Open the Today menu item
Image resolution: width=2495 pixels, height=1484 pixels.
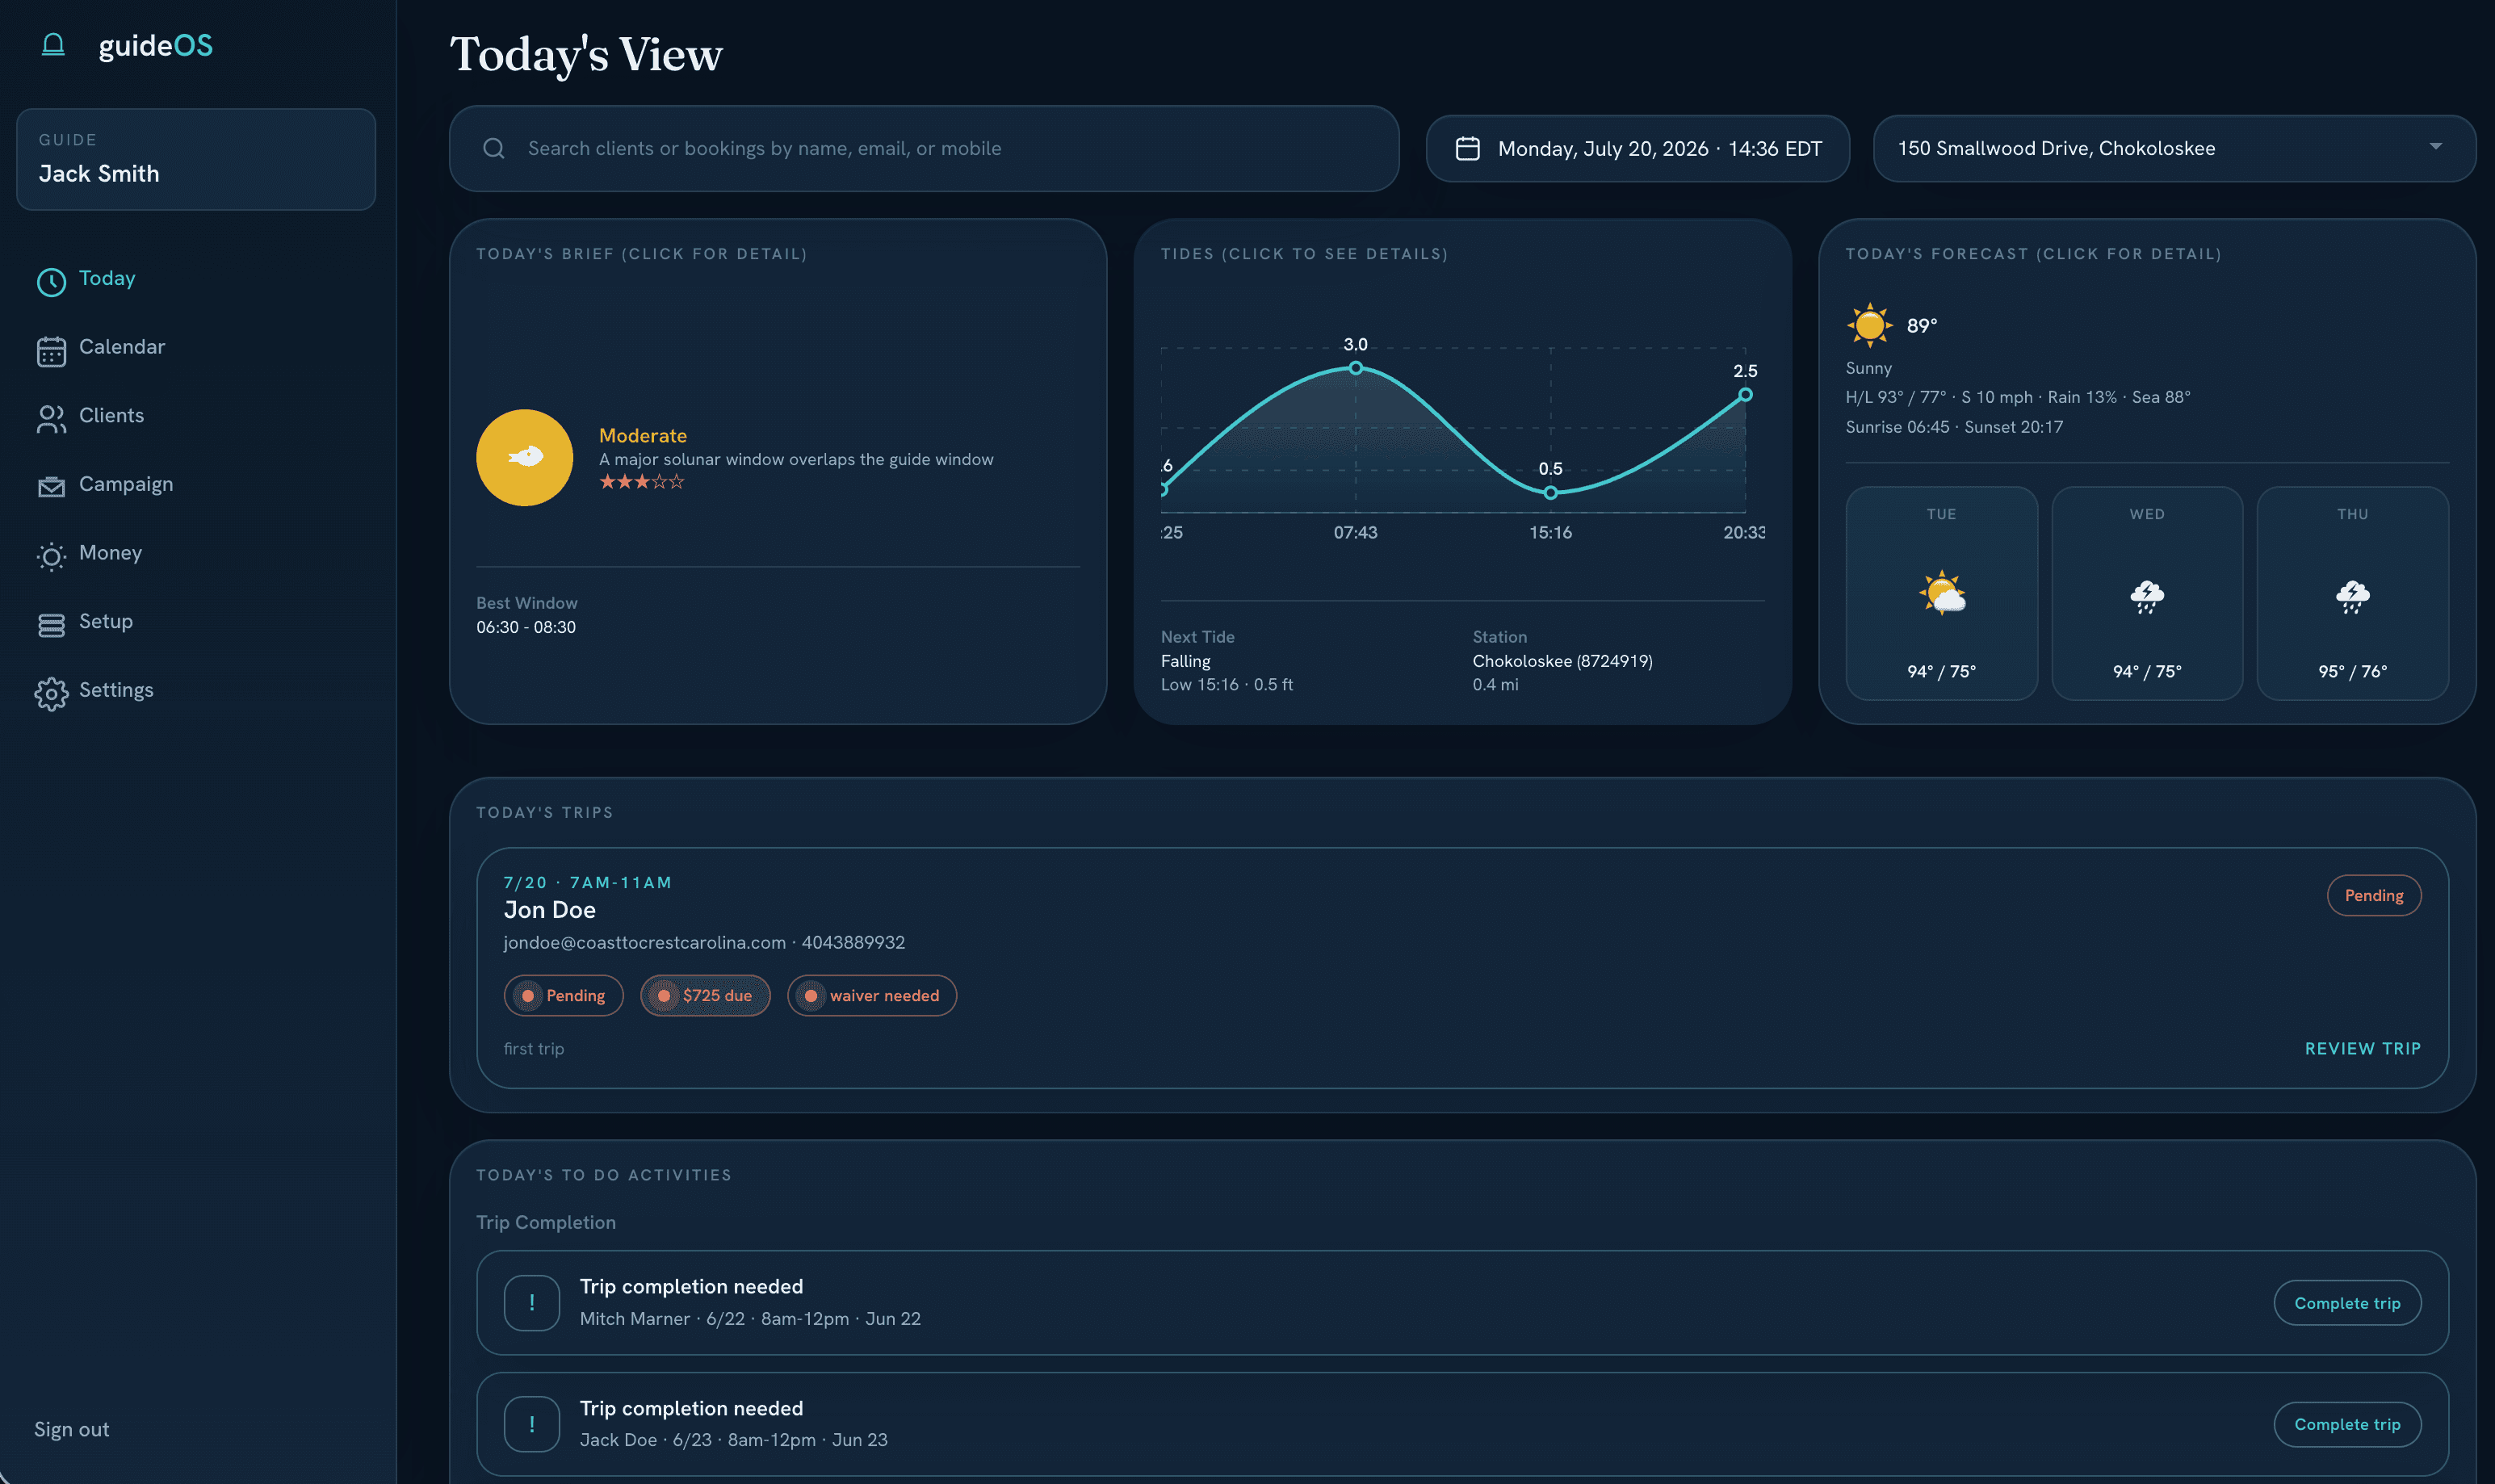(x=107, y=278)
